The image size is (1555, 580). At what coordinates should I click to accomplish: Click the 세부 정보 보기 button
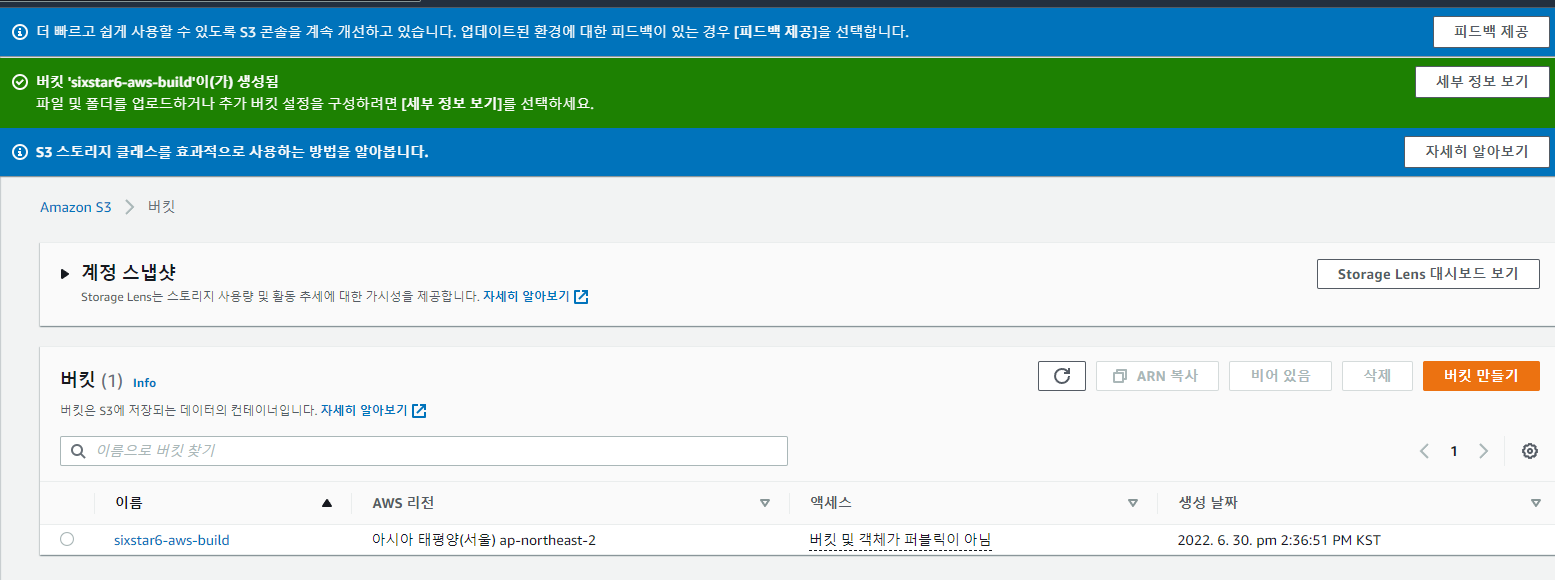(1481, 82)
